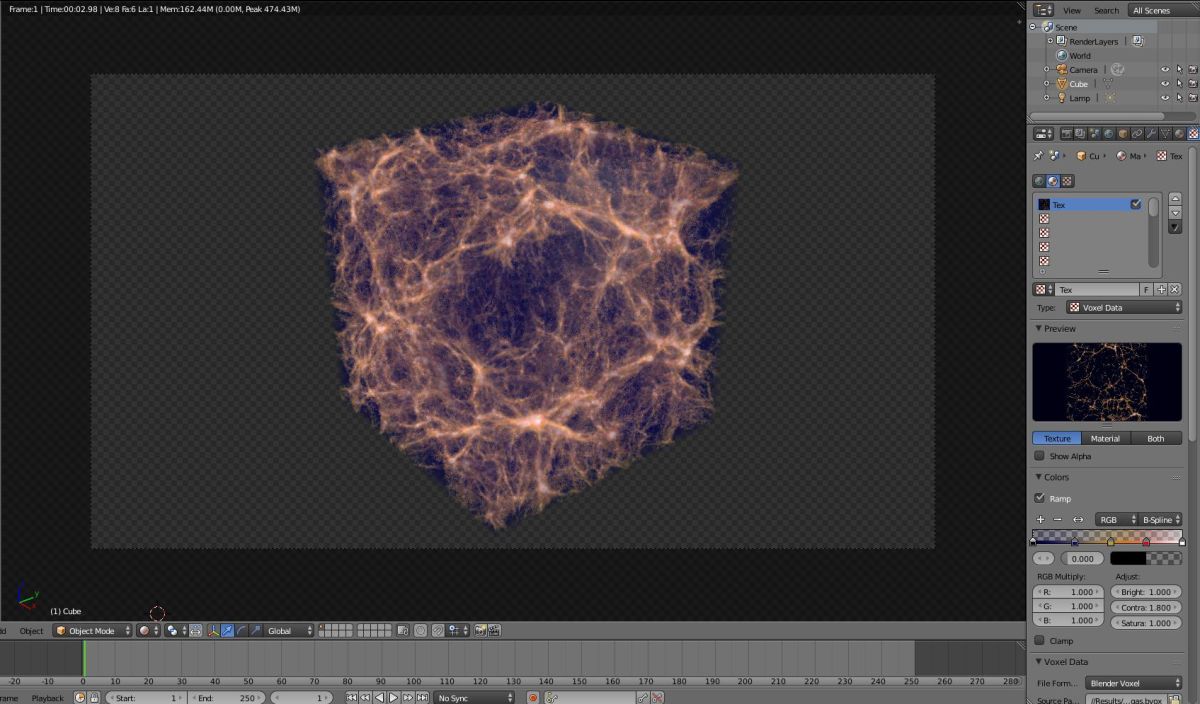Add color stop to ramp plus icon
The image size is (1200, 704).
click(x=1040, y=520)
